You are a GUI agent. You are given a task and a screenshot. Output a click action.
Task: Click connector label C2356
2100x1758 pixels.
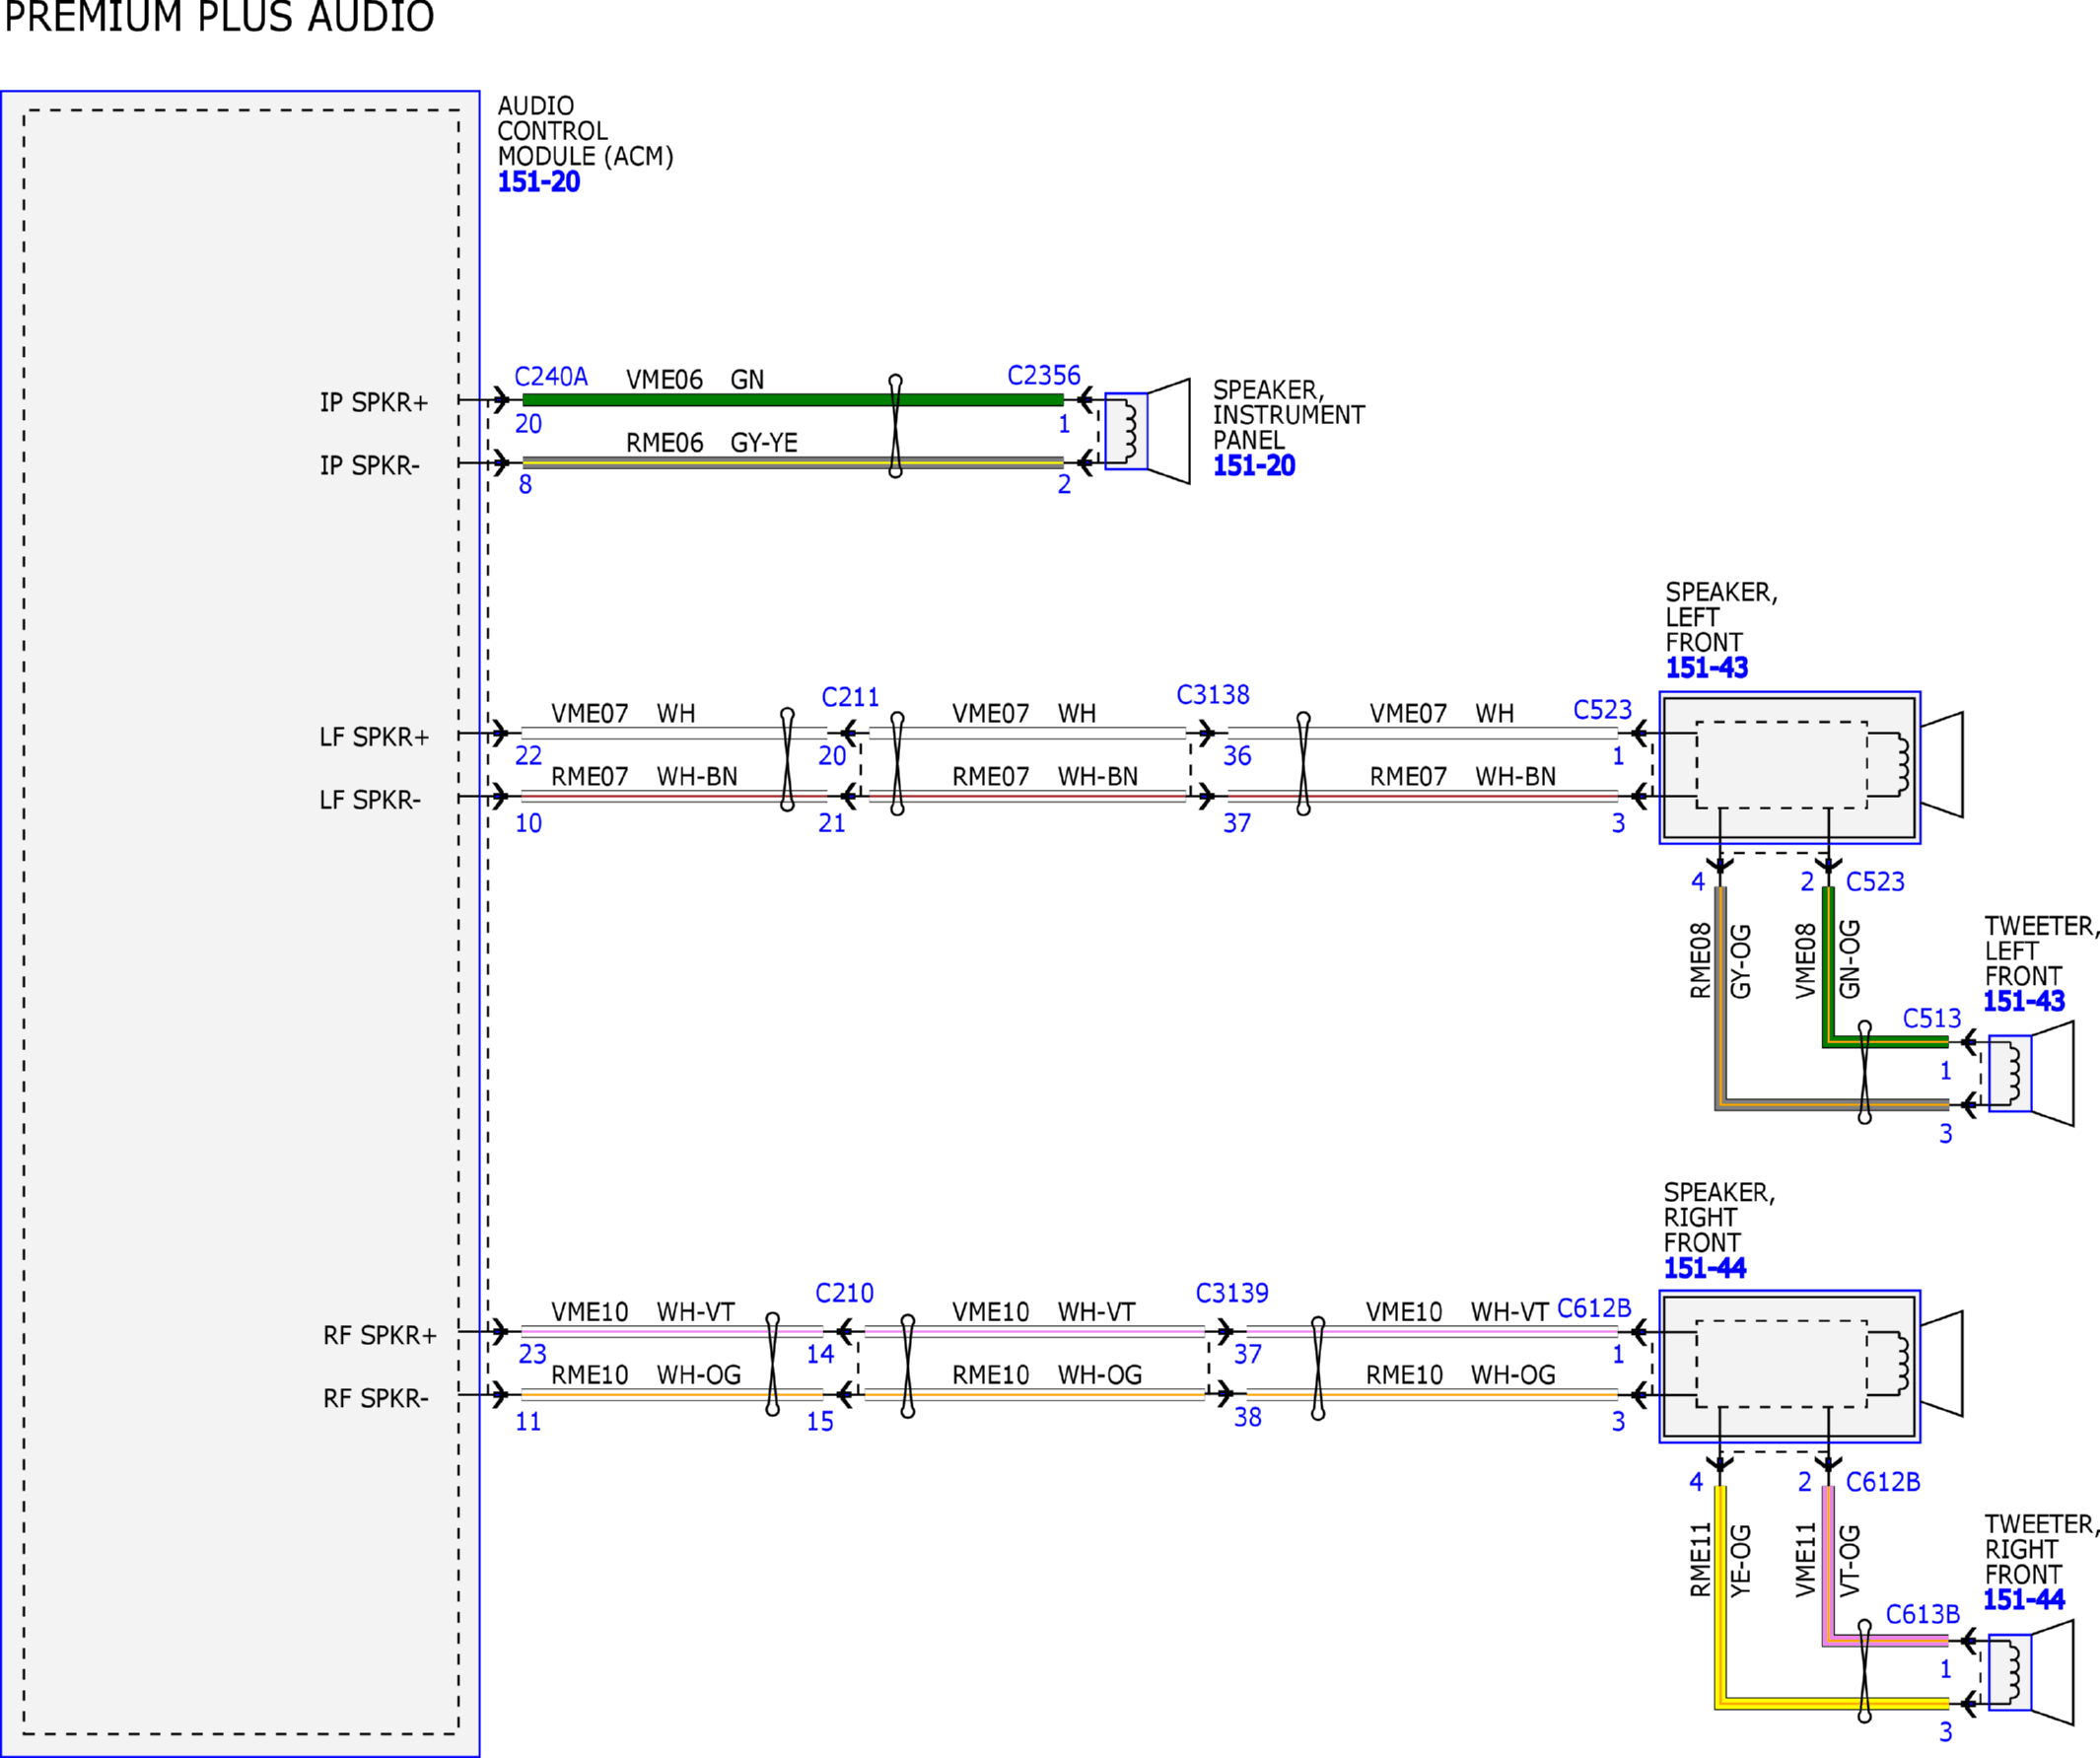click(x=1043, y=375)
